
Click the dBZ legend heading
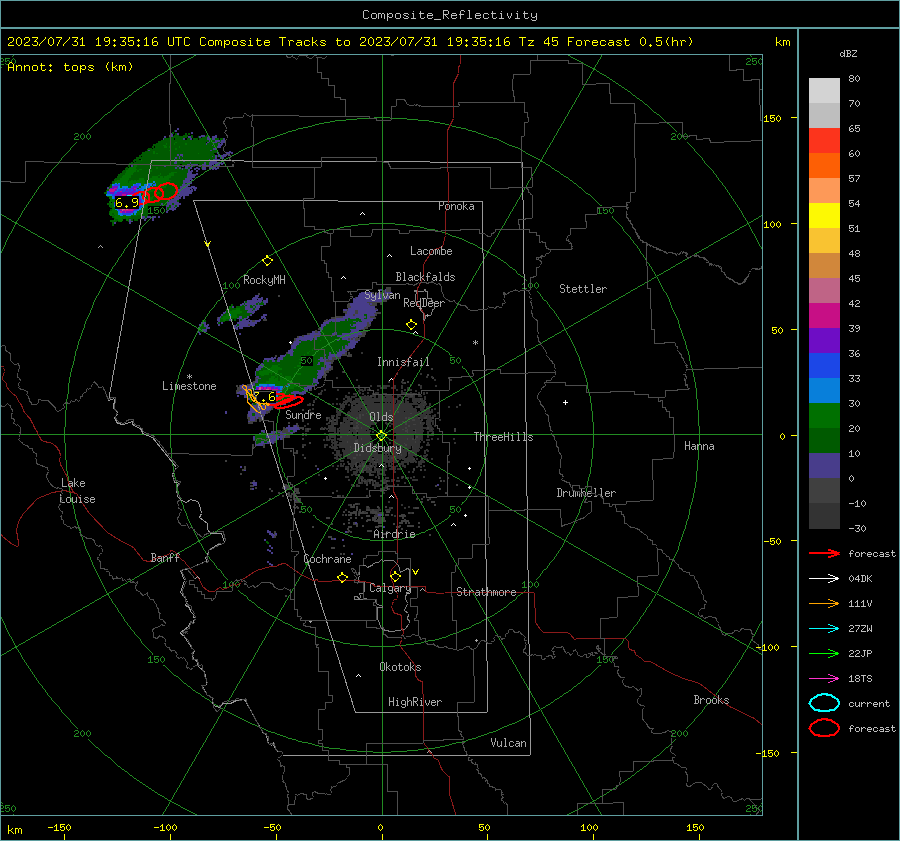pos(848,54)
